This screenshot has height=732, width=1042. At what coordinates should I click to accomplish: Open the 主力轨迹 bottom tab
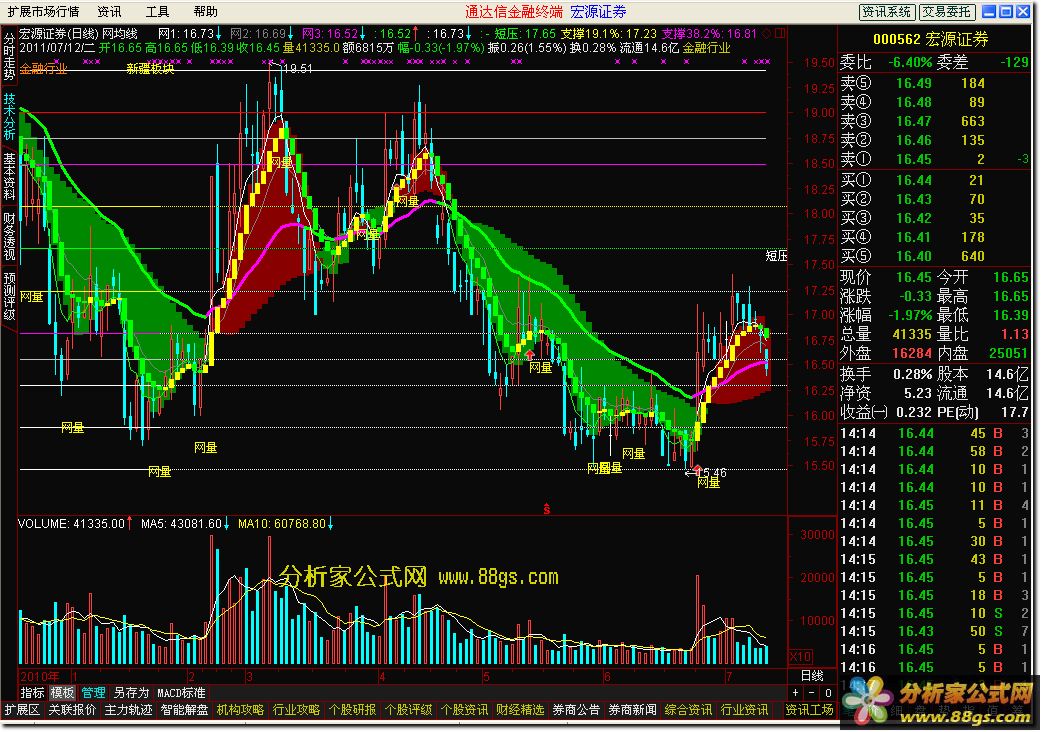pos(128,710)
